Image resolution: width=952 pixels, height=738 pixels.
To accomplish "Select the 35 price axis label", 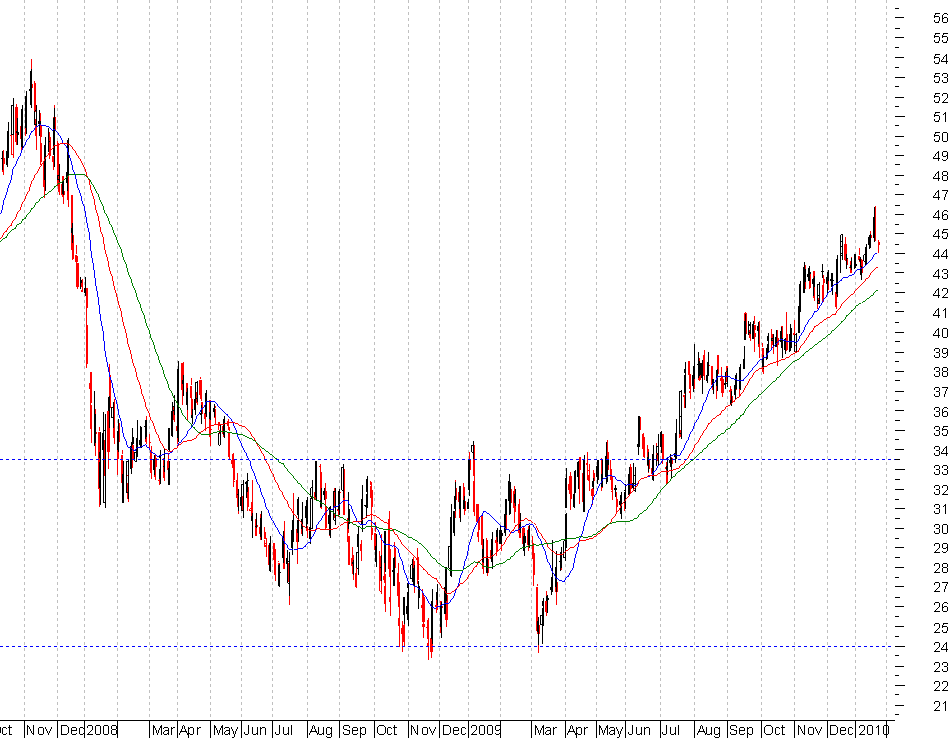I will point(940,432).
